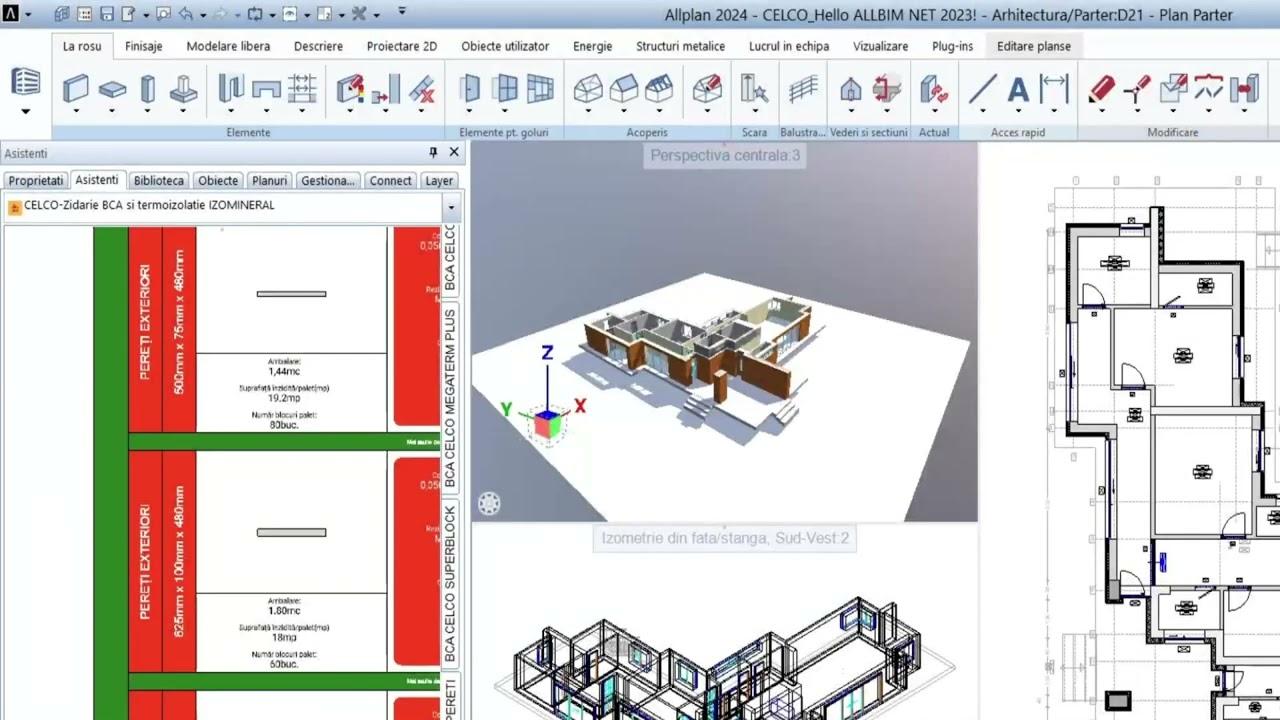Open the Stair tool in Scara
1280x720 pixels.
coord(754,89)
